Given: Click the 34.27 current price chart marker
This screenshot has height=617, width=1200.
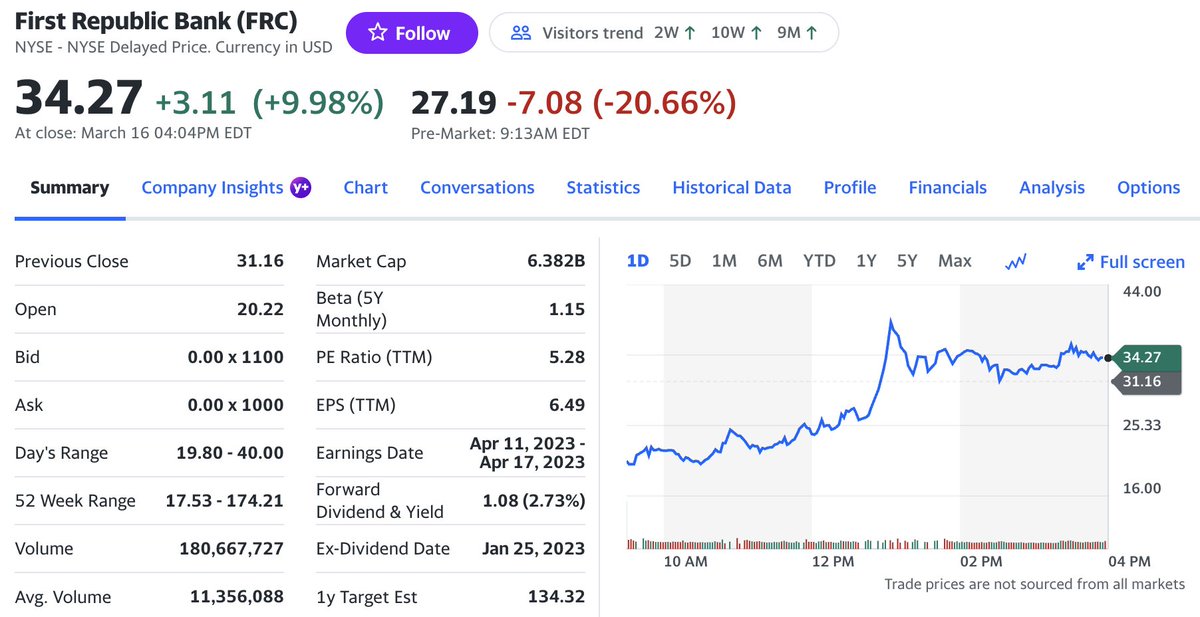Looking at the screenshot, I should point(1148,357).
